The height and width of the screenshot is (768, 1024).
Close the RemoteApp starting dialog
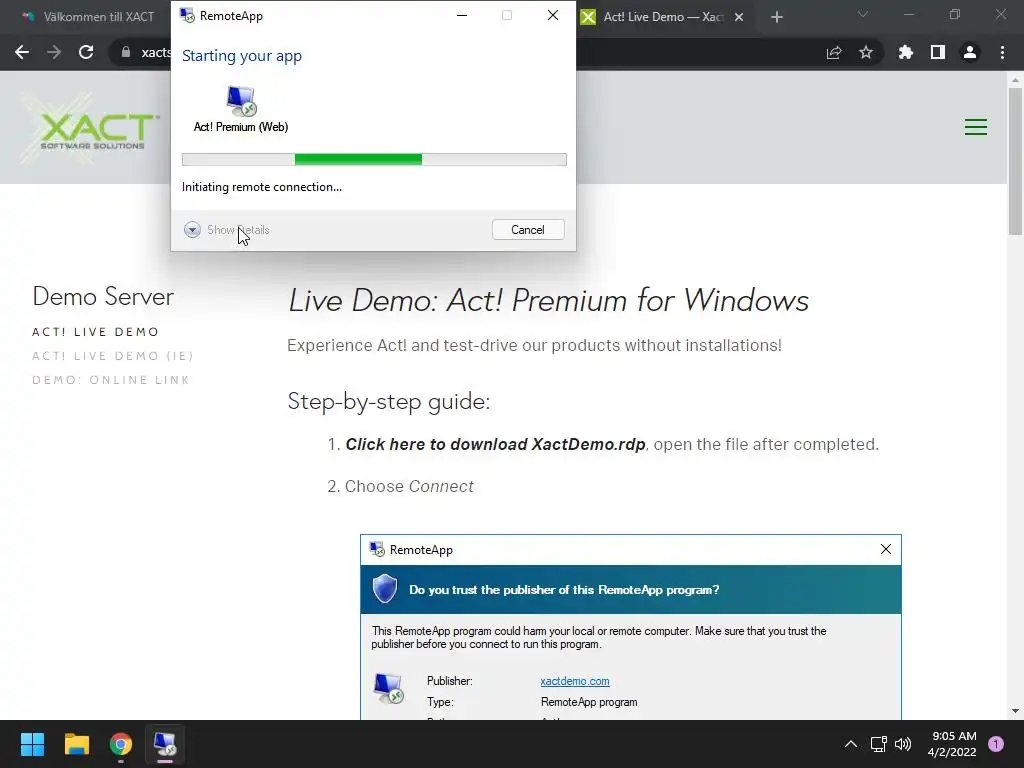[552, 16]
